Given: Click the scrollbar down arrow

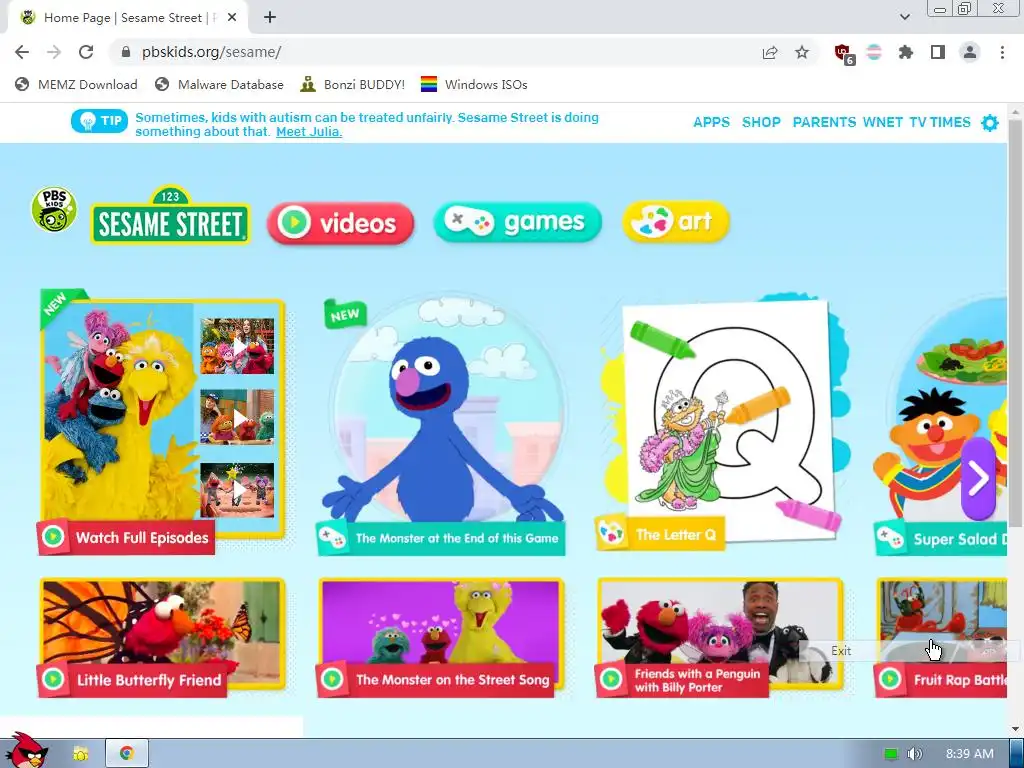Looking at the screenshot, I should pyautogui.click(x=1015, y=729).
